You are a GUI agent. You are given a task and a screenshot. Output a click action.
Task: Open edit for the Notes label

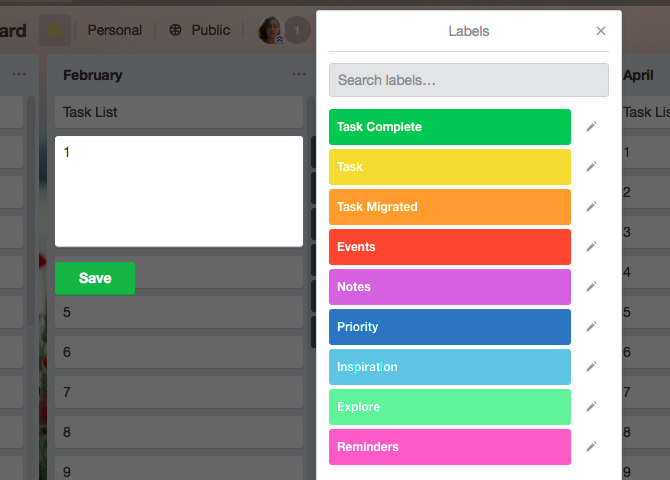(x=591, y=287)
